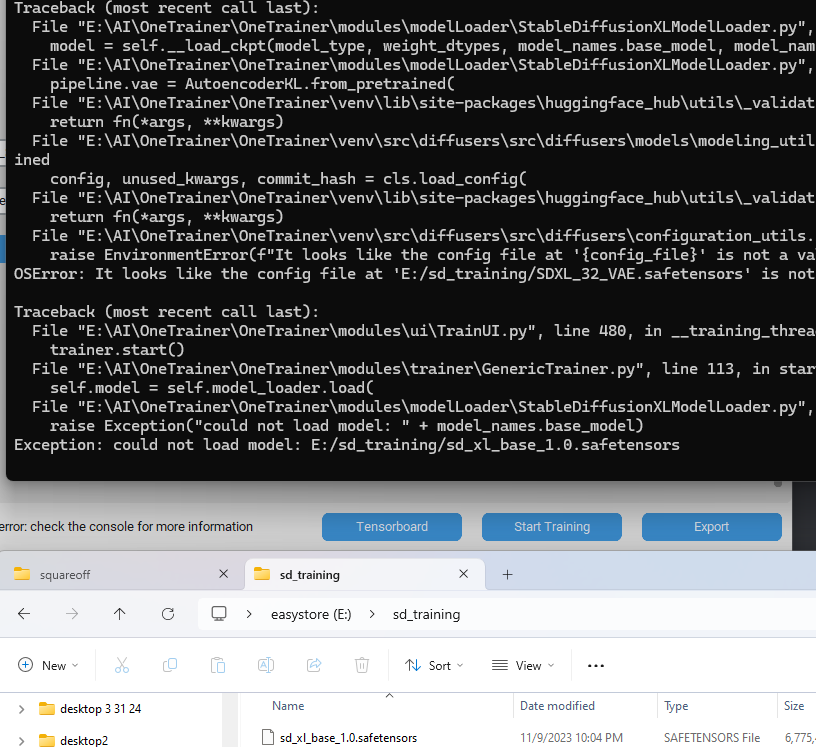This screenshot has height=747, width=816.
Task: Add a new Explorer tab
Action: (x=507, y=574)
